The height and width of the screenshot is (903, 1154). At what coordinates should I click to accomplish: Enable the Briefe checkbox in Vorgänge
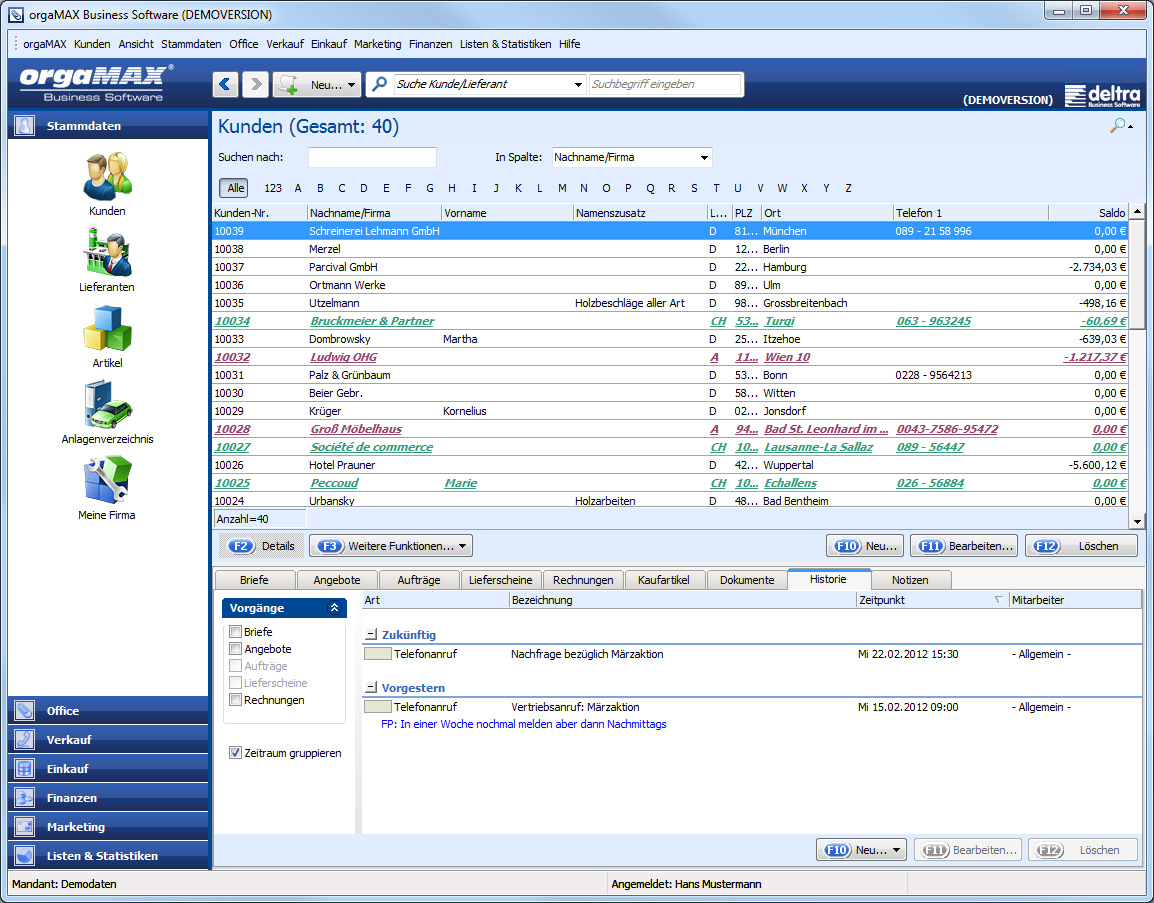[x=236, y=631]
